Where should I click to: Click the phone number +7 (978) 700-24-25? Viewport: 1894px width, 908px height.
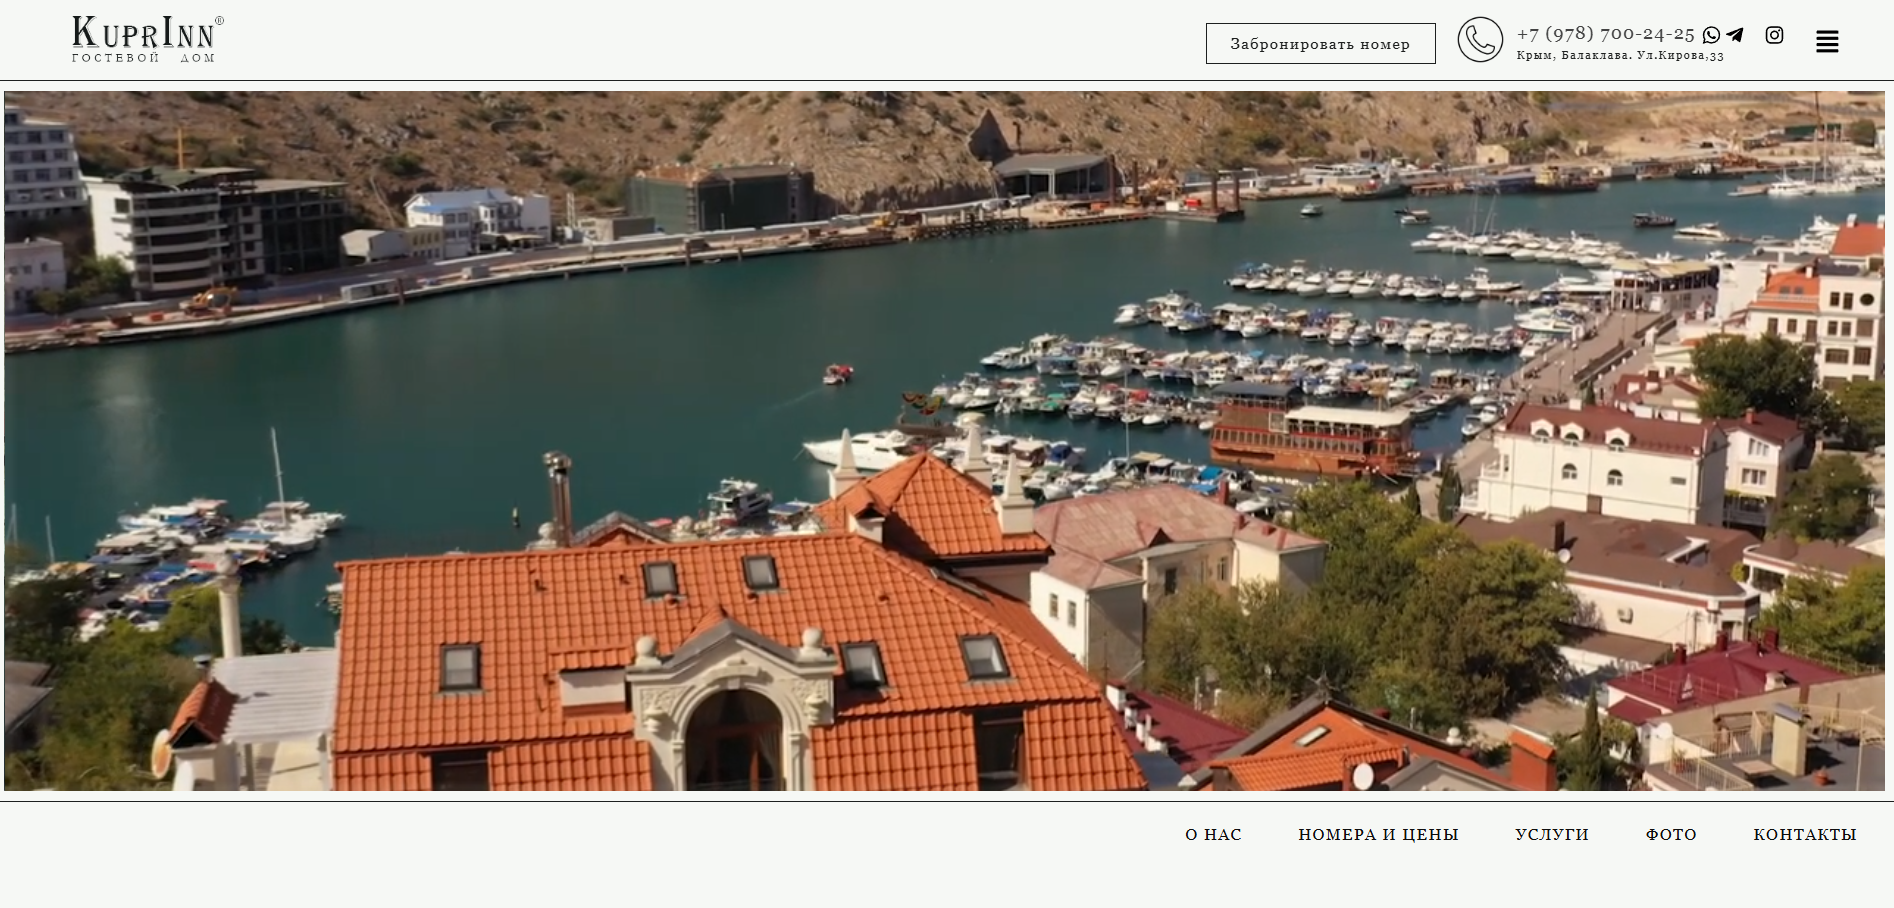click(x=1605, y=34)
